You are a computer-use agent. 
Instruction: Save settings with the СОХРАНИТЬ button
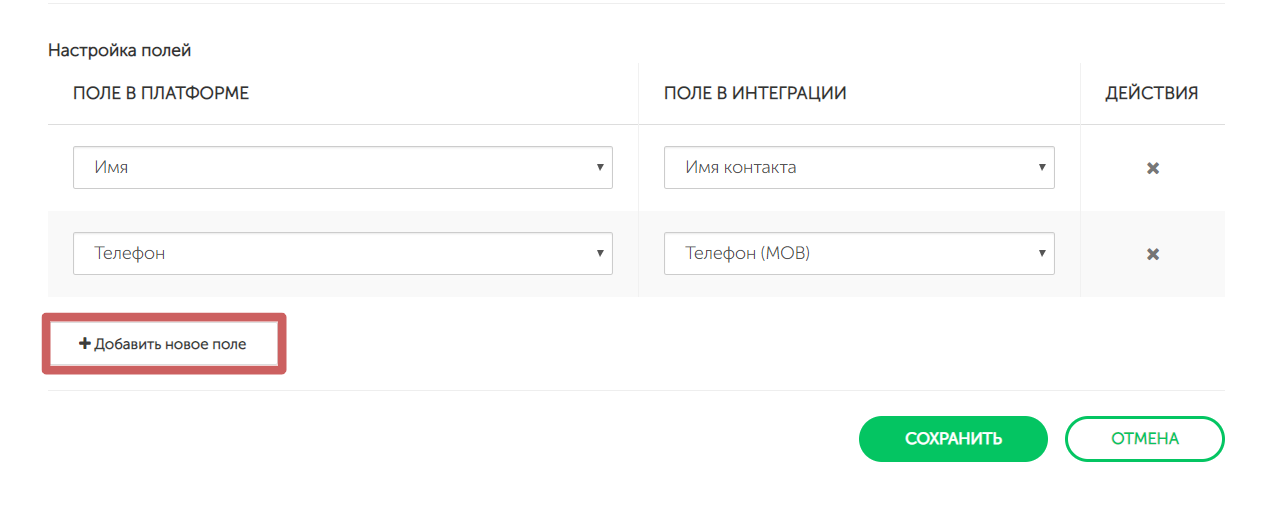(953, 439)
